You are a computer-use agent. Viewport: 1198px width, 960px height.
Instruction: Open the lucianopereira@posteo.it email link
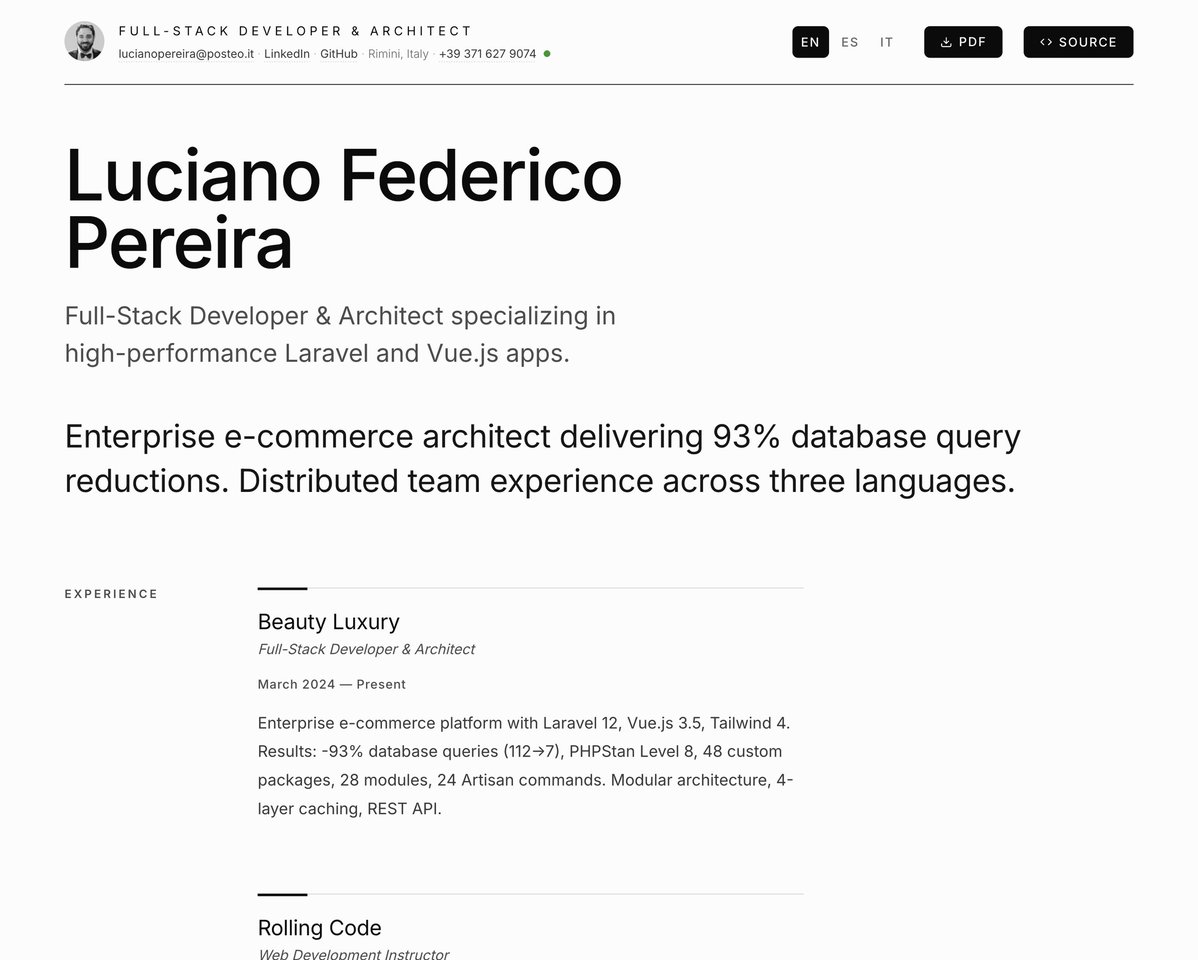tap(186, 54)
